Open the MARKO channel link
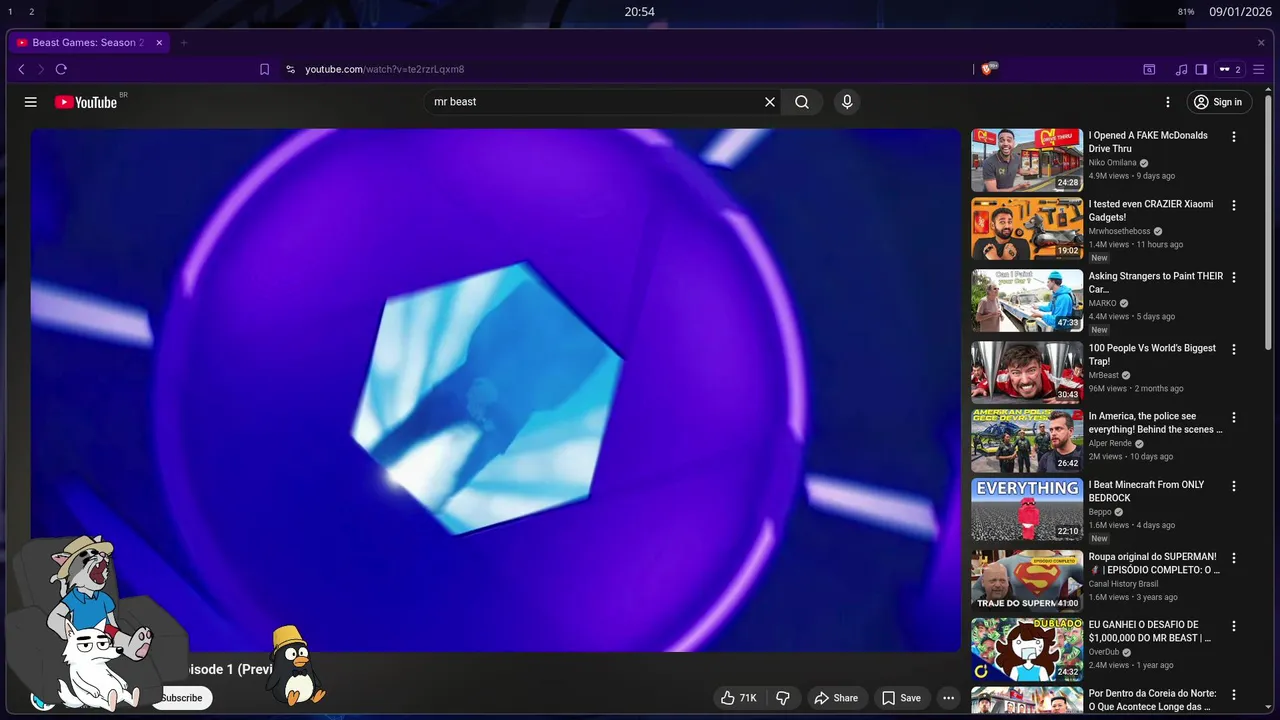The height and width of the screenshot is (720, 1280). [1103, 303]
